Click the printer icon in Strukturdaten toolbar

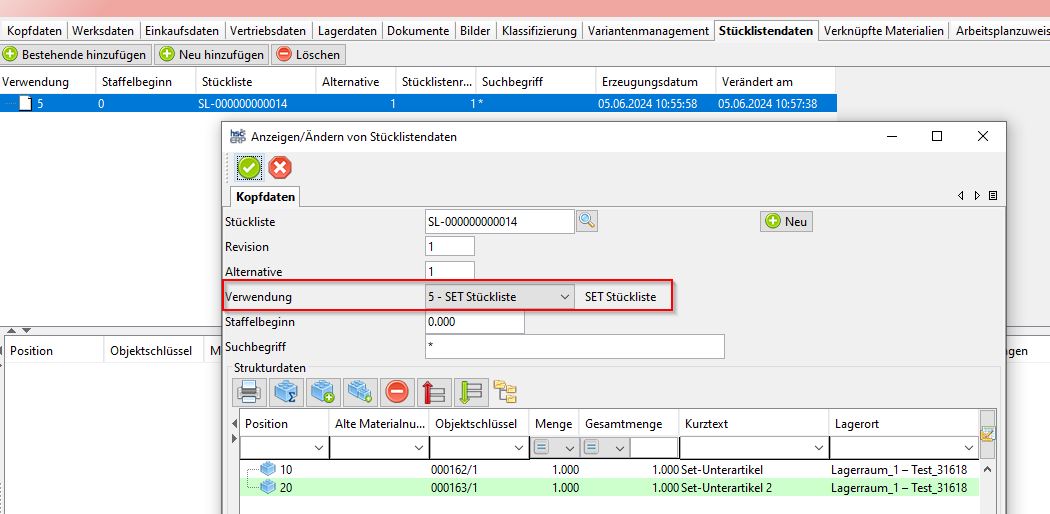tap(250, 392)
